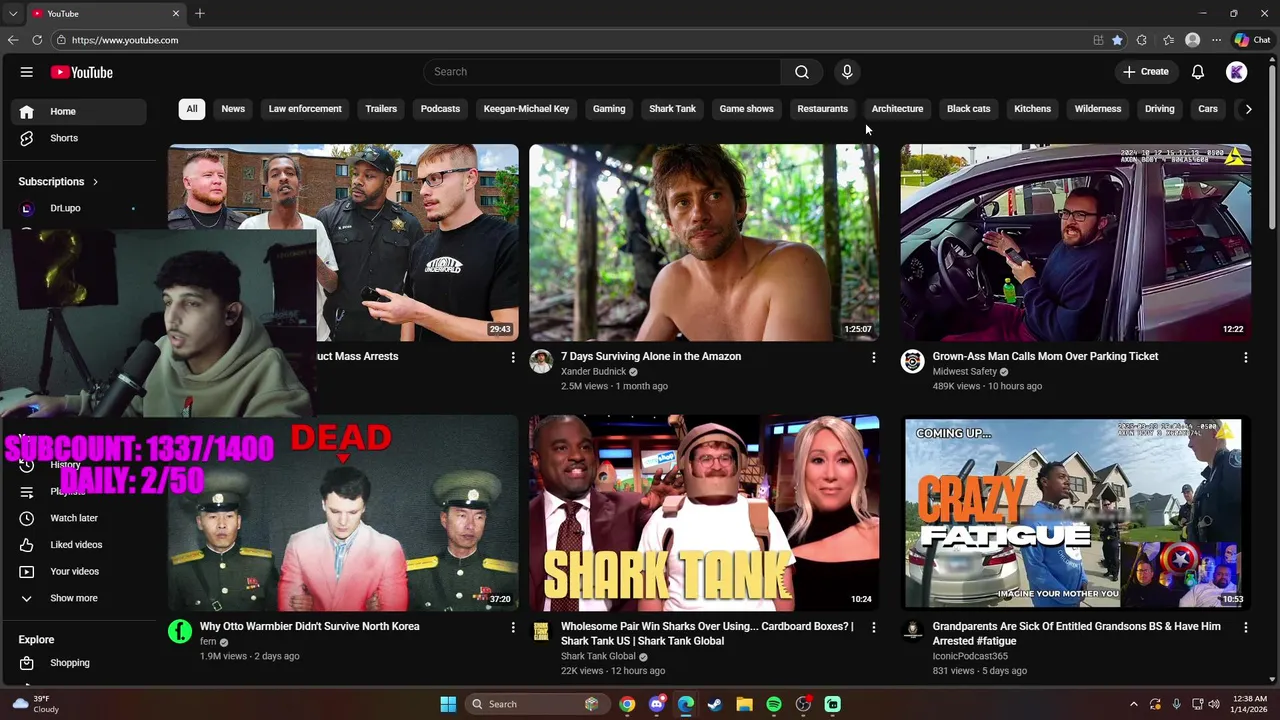
Task: Expand the Subscriptions section chevron
Action: (95, 182)
